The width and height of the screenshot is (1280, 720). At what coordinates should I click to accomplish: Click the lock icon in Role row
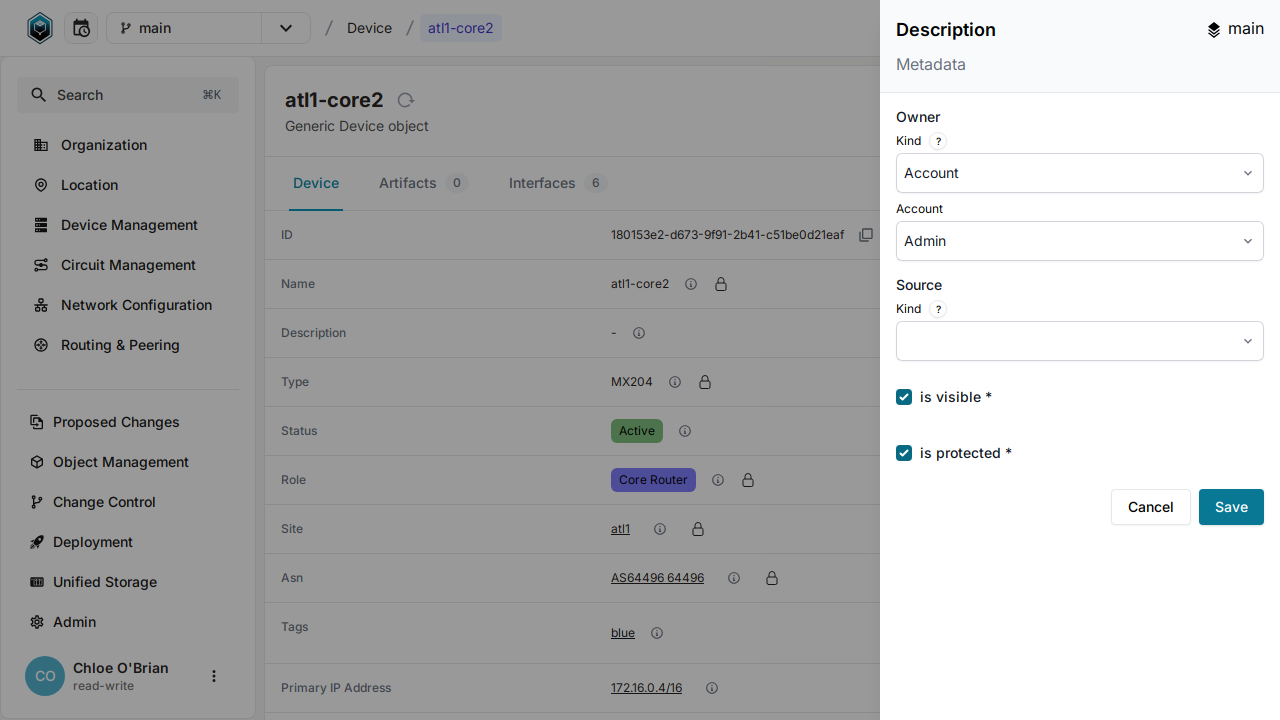point(748,480)
